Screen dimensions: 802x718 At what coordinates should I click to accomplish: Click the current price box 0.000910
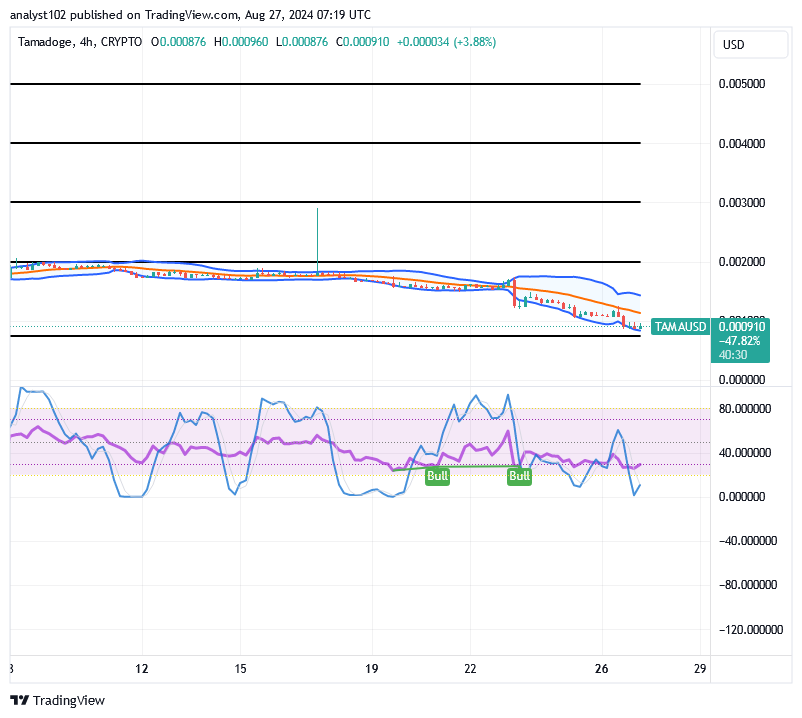click(742, 327)
